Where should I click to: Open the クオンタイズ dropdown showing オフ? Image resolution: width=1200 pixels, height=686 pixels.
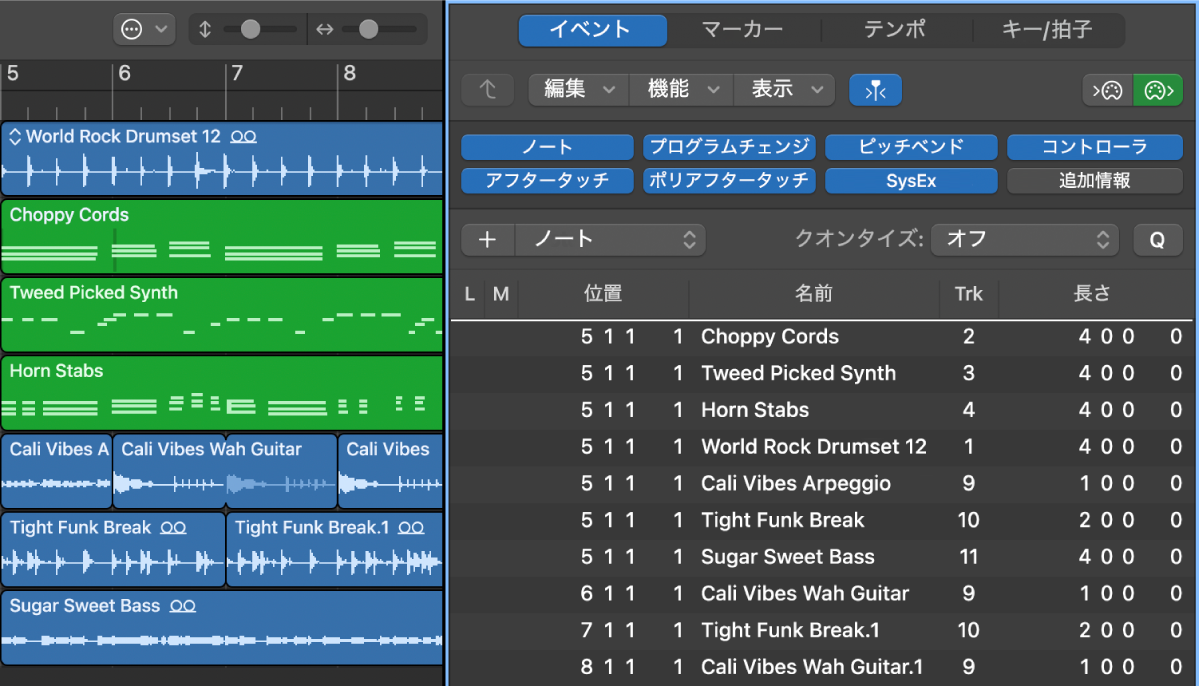(x=1024, y=240)
